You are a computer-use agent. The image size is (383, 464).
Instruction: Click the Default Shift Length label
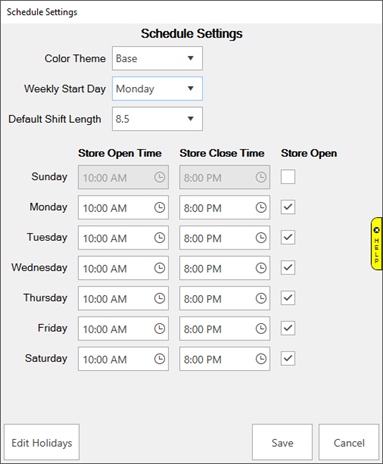click(x=55, y=119)
